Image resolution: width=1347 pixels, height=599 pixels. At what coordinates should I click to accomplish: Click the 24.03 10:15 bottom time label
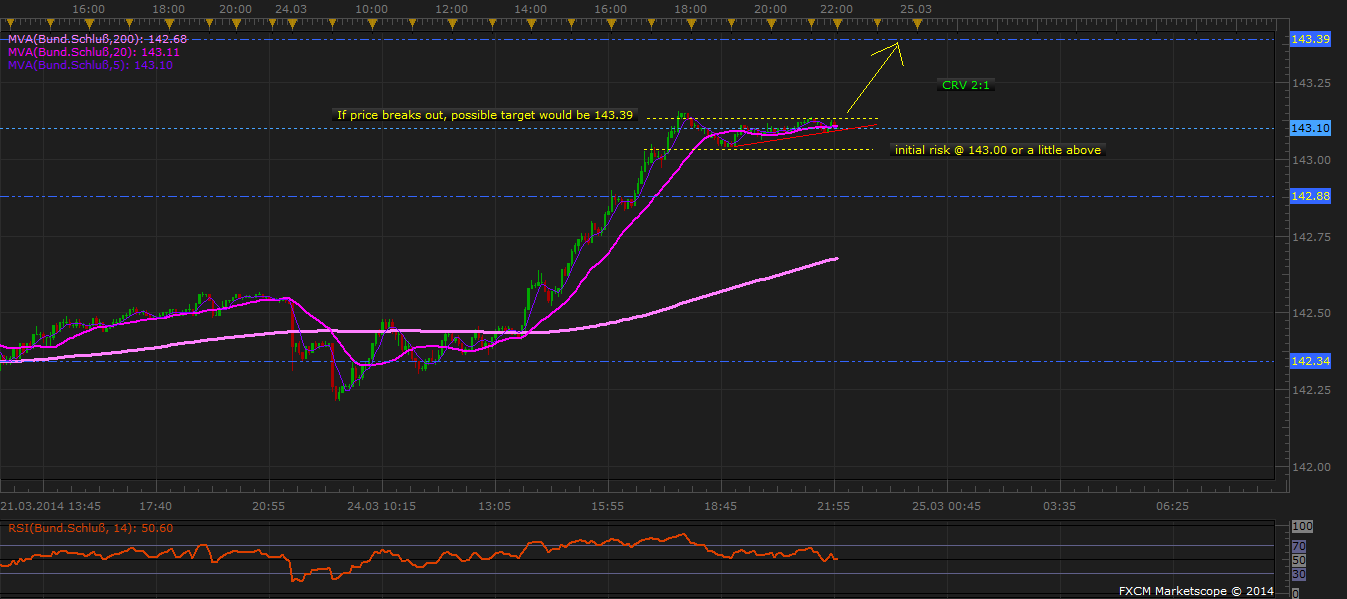381,506
